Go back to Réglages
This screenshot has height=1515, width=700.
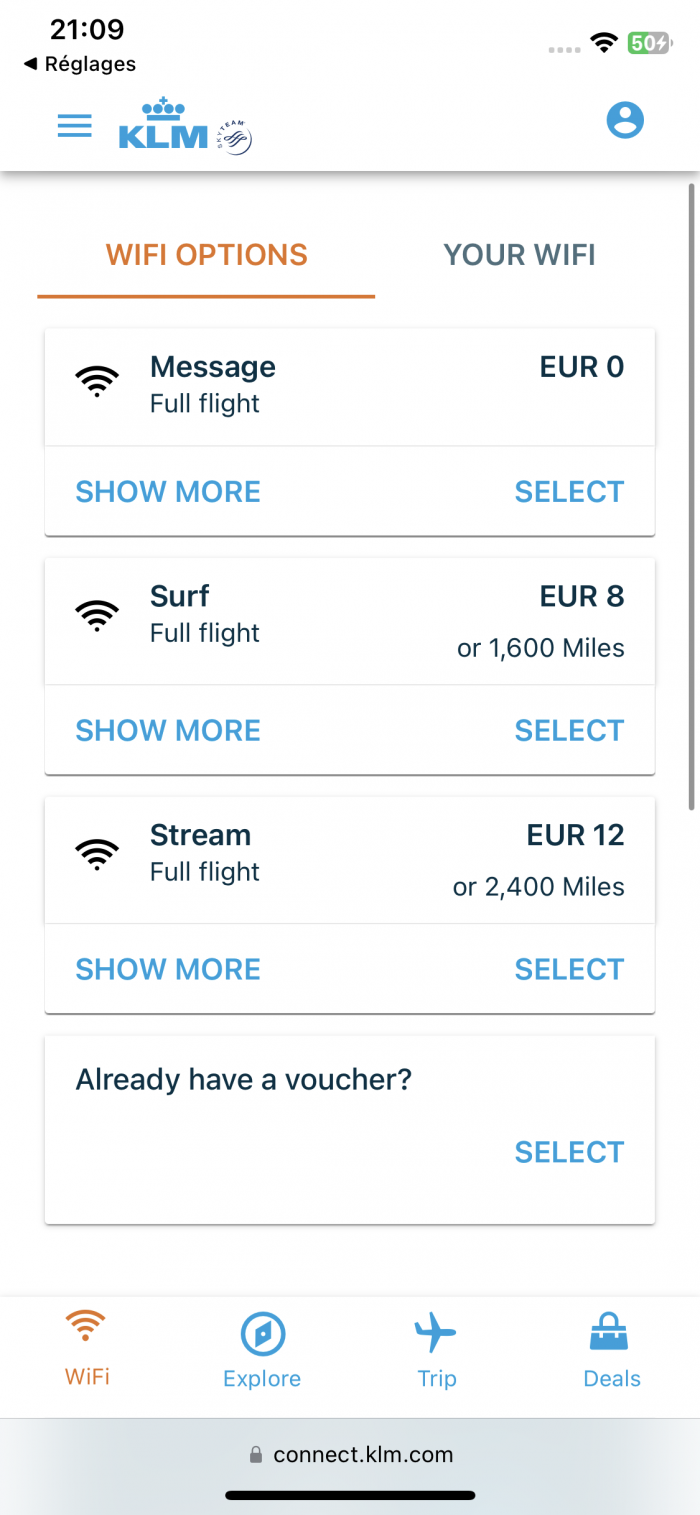click(80, 64)
